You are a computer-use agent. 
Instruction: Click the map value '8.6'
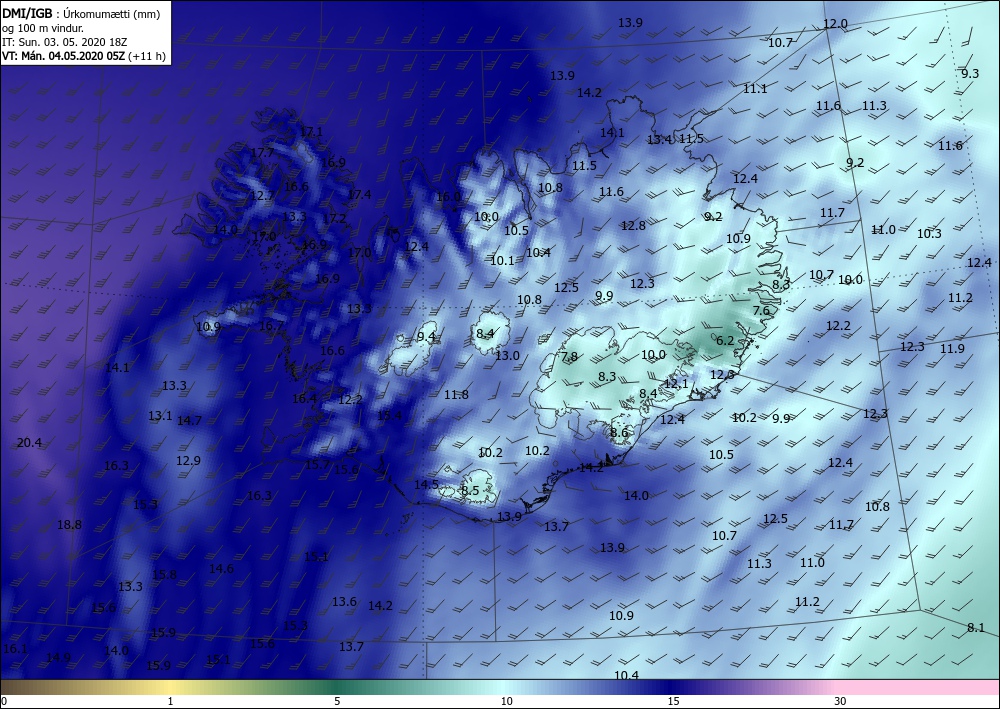[x=619, y=433]
